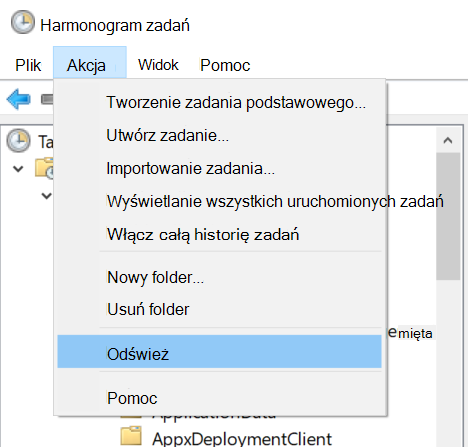The height and width of the screenshot is (447, 468).
Task: Click the vertical scrollbar thumb
Action: (448, 216)
